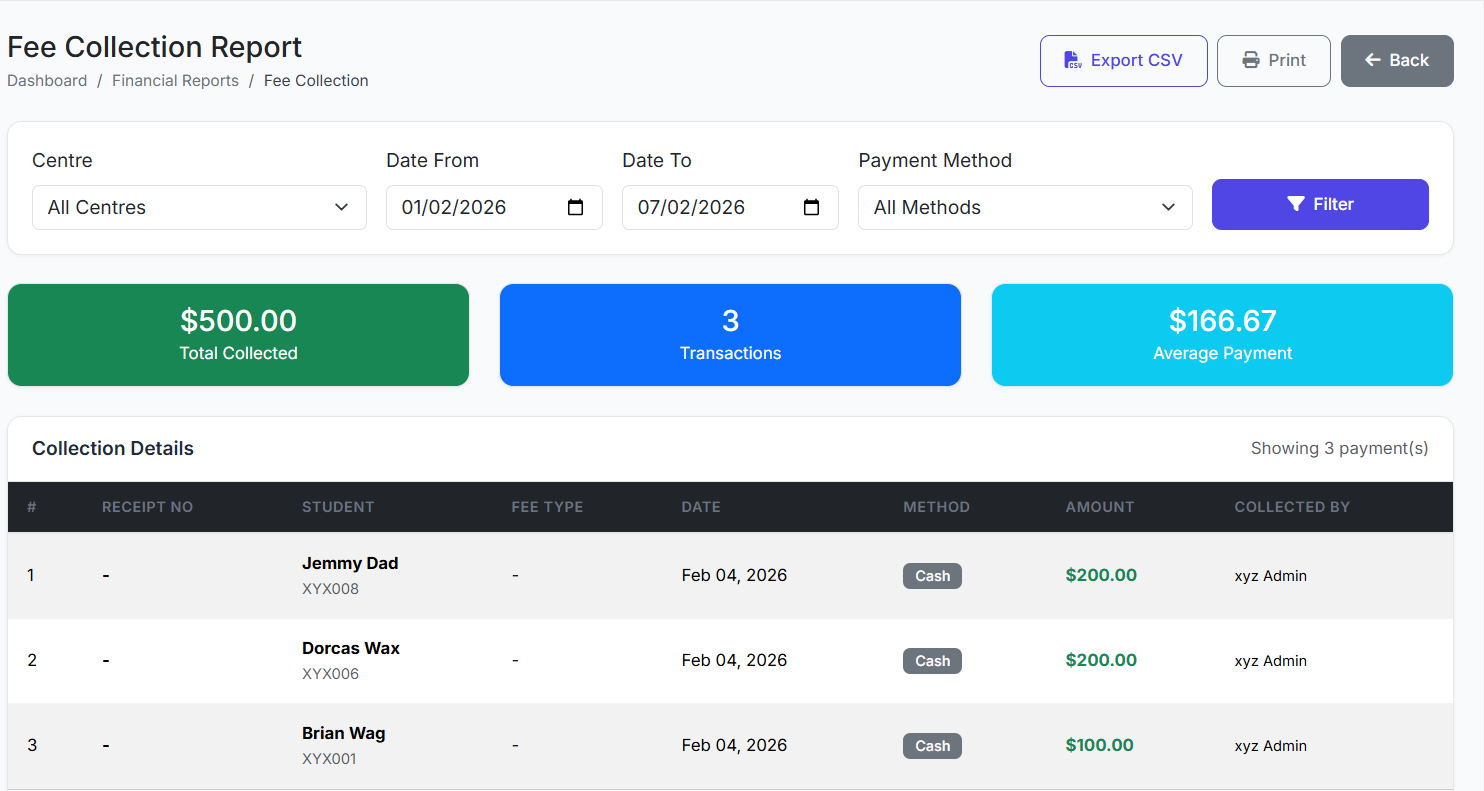Open Financial Reports breadcrumb link

pyautogui.click(x=175, y=81)
